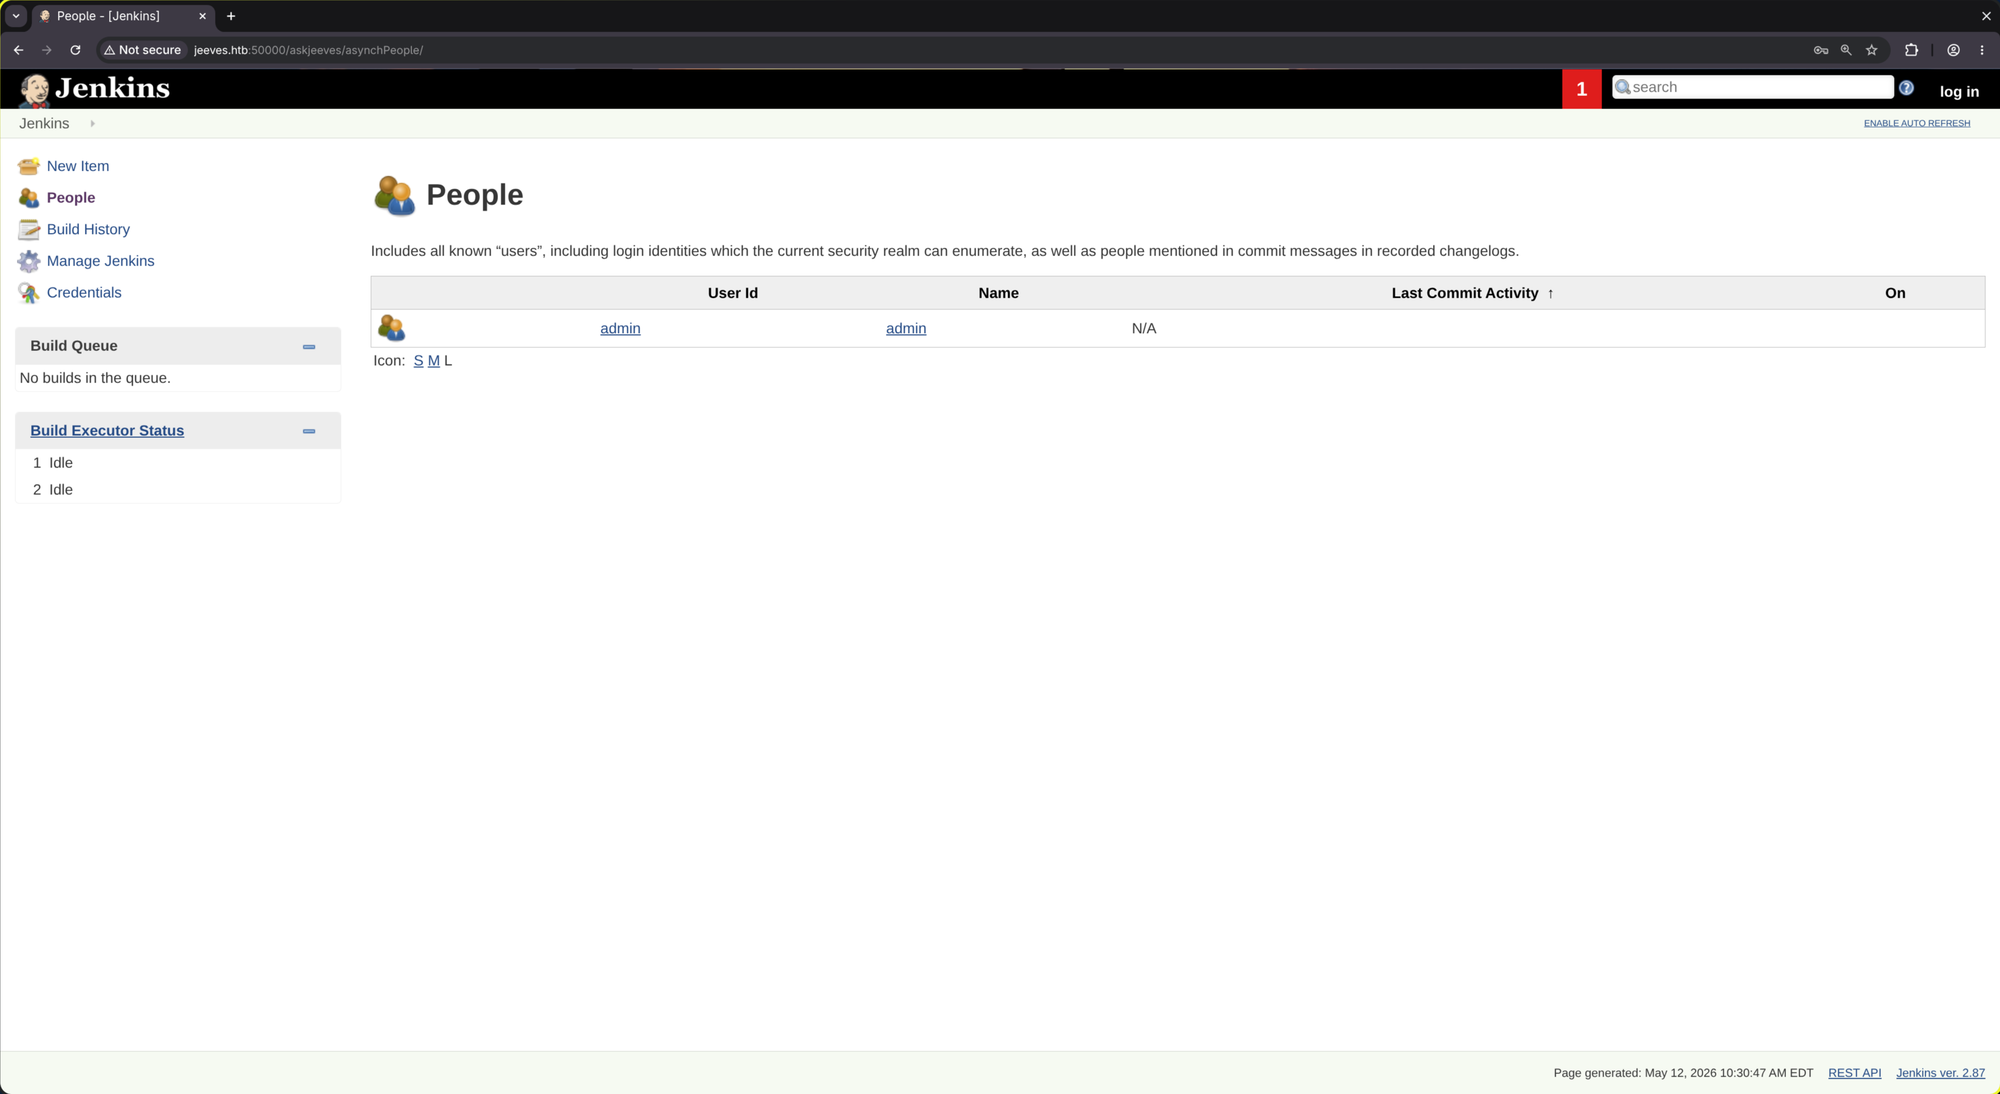The width and height of the screenshot is (2000, 1094).
Task: Click ENABLE AUTO REFRESH link
Action: pyautogui.click(x=1917, y=124)
